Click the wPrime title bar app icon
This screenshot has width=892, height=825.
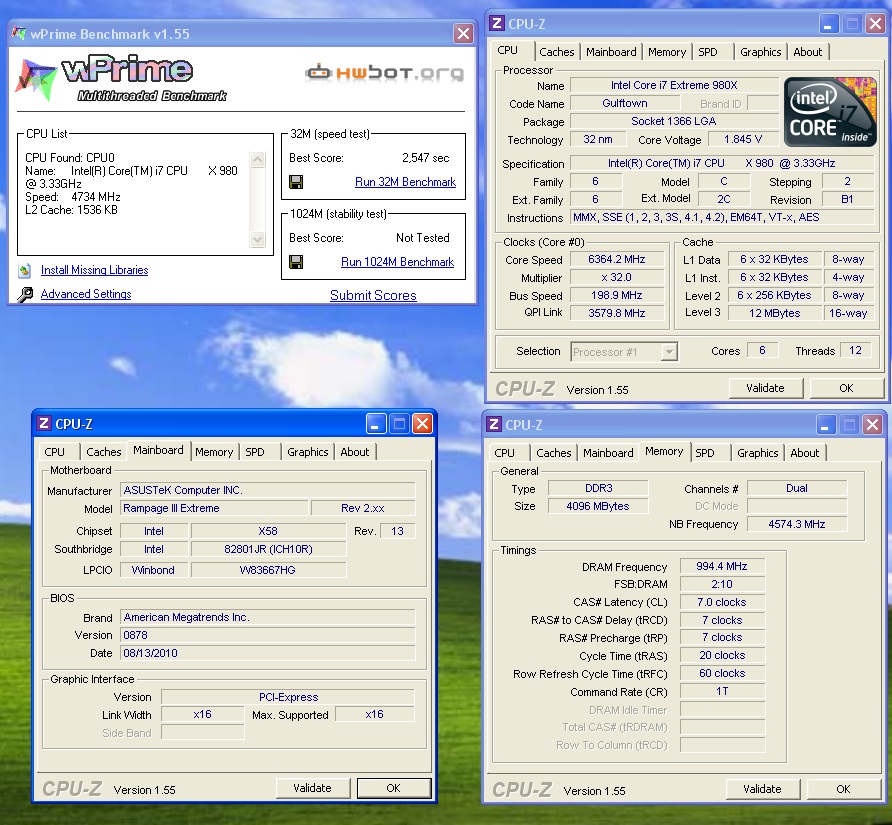pyautogui.click(x=19, y=33)
